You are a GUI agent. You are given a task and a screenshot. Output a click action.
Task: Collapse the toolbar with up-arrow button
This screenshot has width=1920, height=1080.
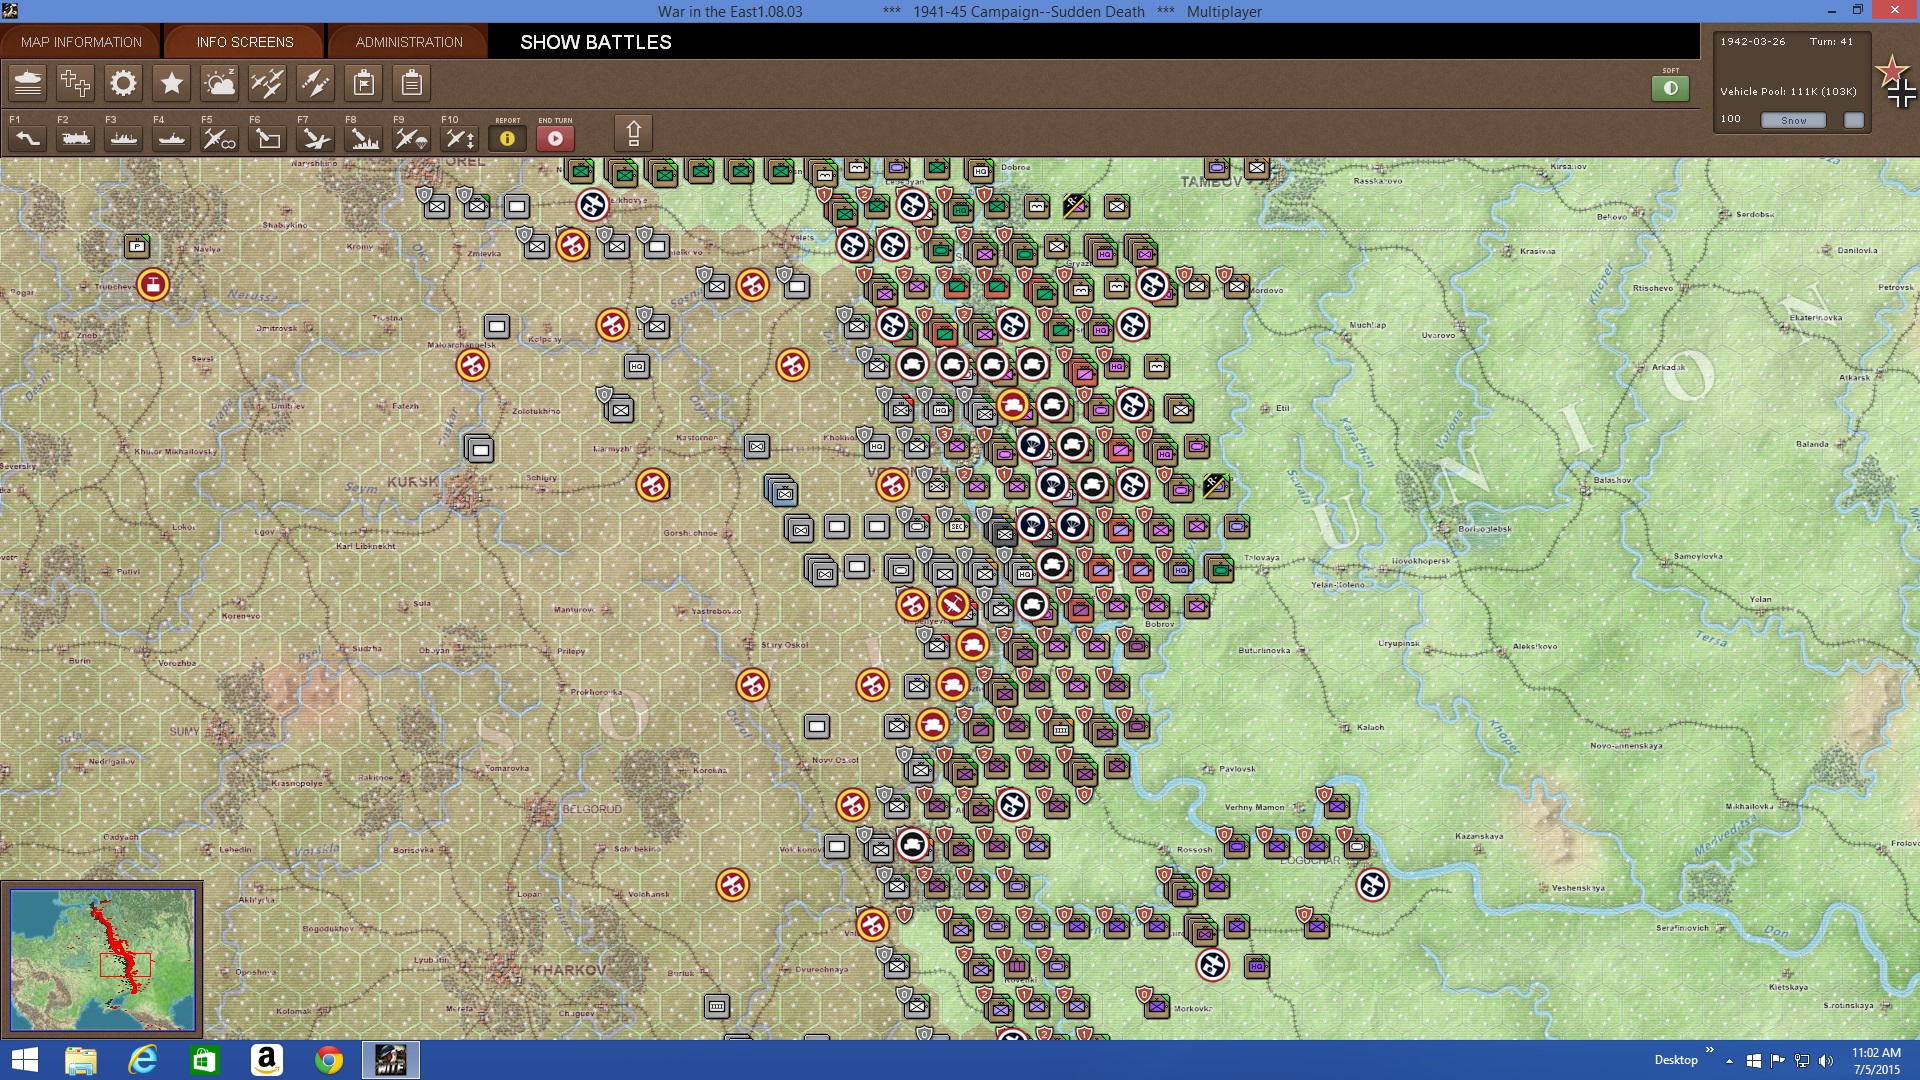(633, 133)
